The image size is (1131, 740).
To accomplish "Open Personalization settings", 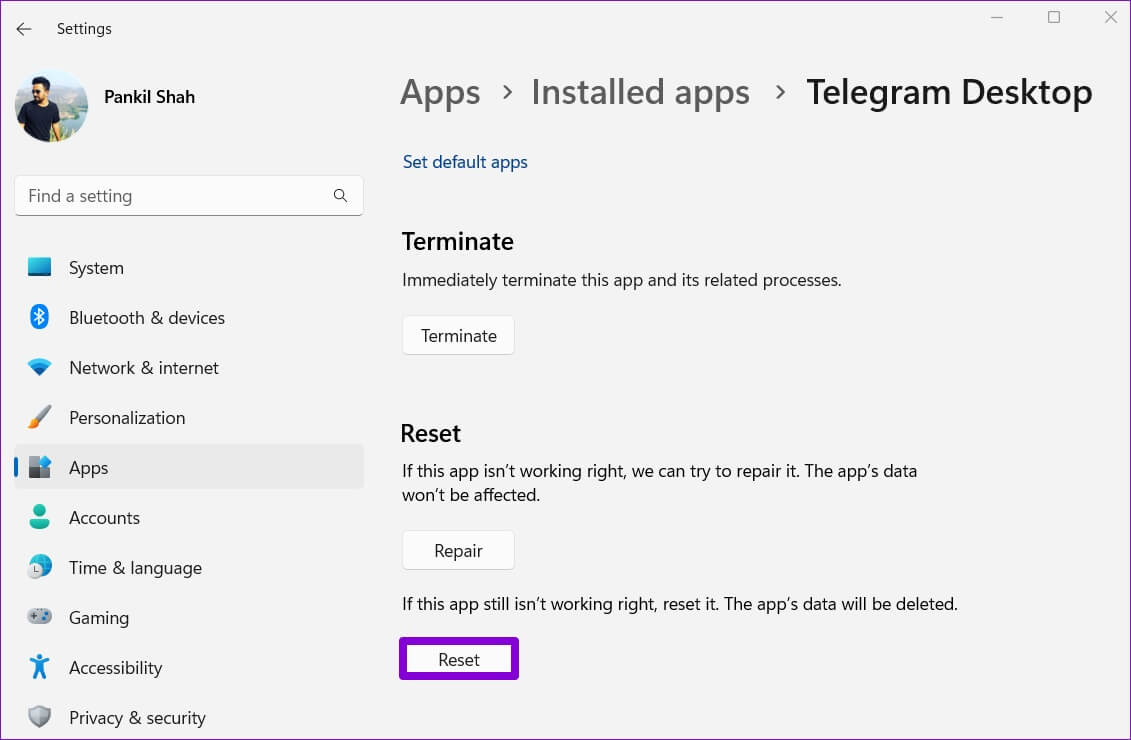I will click(x=189, y=418).
